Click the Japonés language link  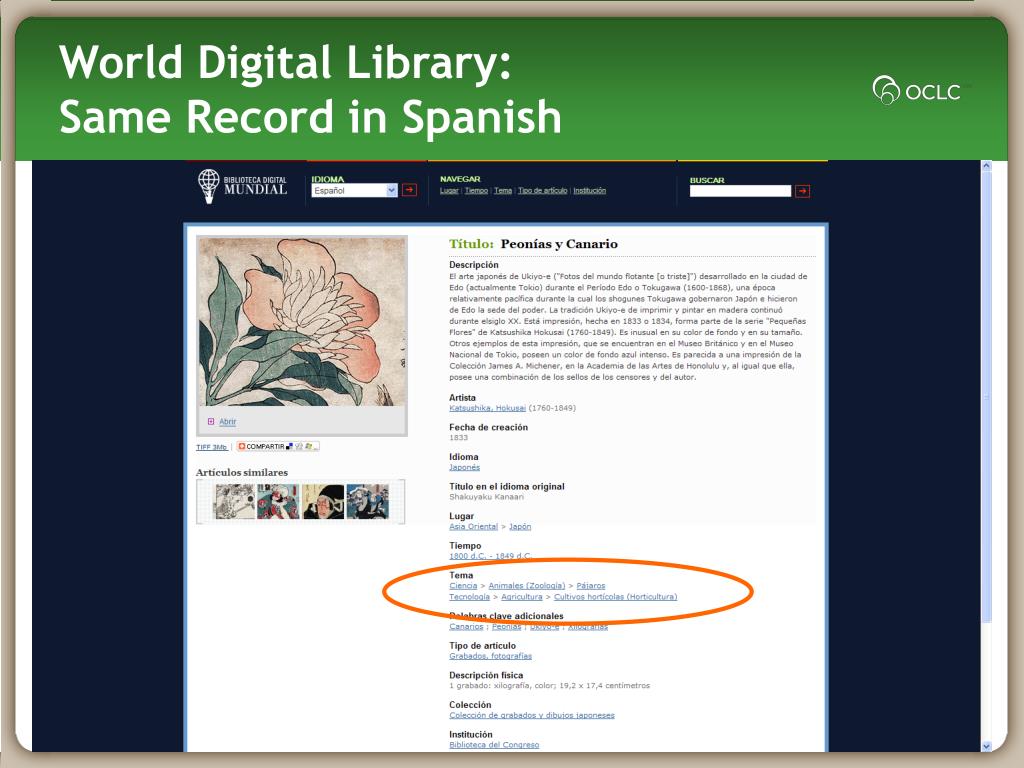click(464, 468)
